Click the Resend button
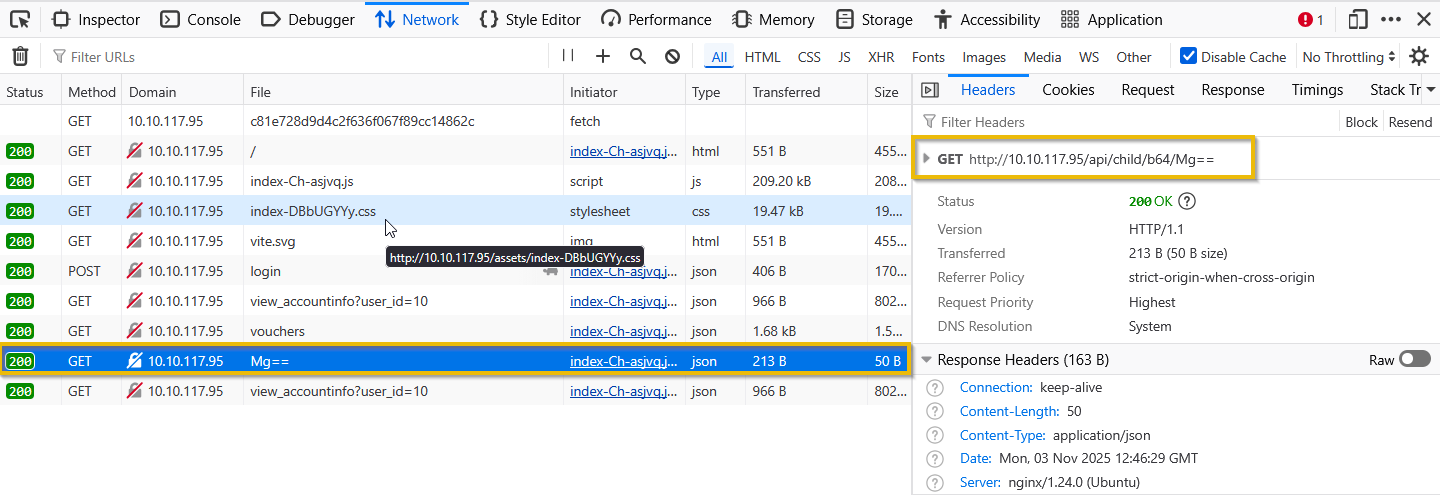This screenshot has width=1440, height=495. pos(1410,122)
